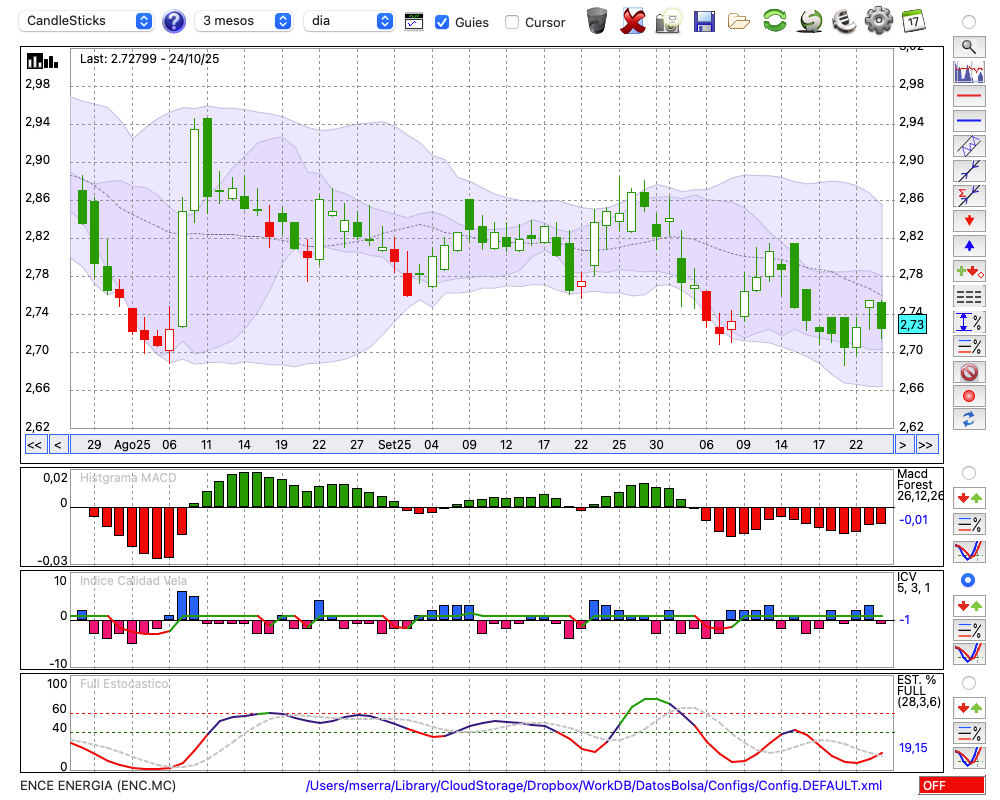Enable the Cursor checkbox

coord(512,22)
